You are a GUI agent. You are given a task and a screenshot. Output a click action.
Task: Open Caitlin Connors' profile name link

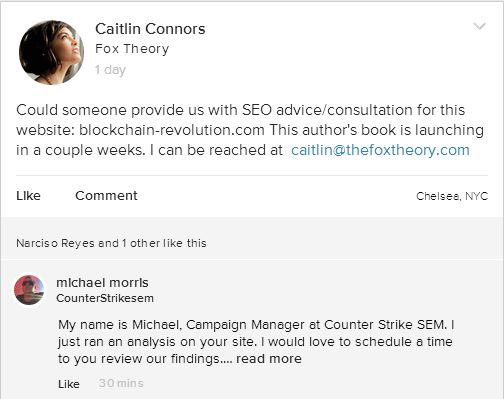tap(150, 29)
